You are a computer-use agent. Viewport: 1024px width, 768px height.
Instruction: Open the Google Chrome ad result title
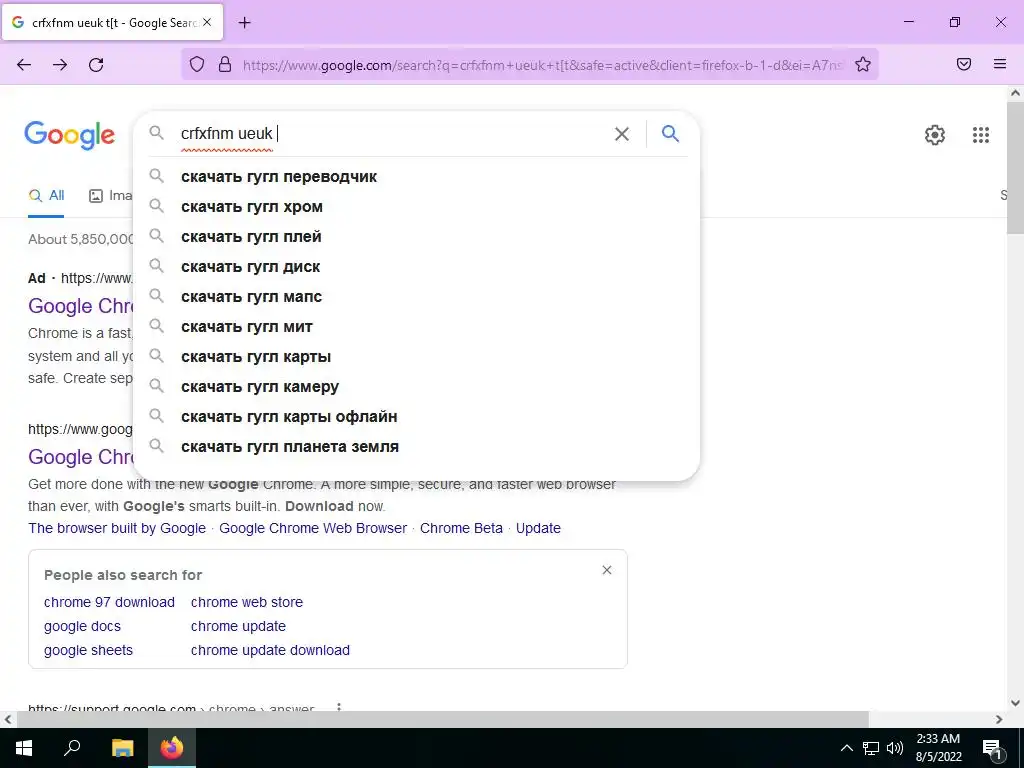coord(80,306)
